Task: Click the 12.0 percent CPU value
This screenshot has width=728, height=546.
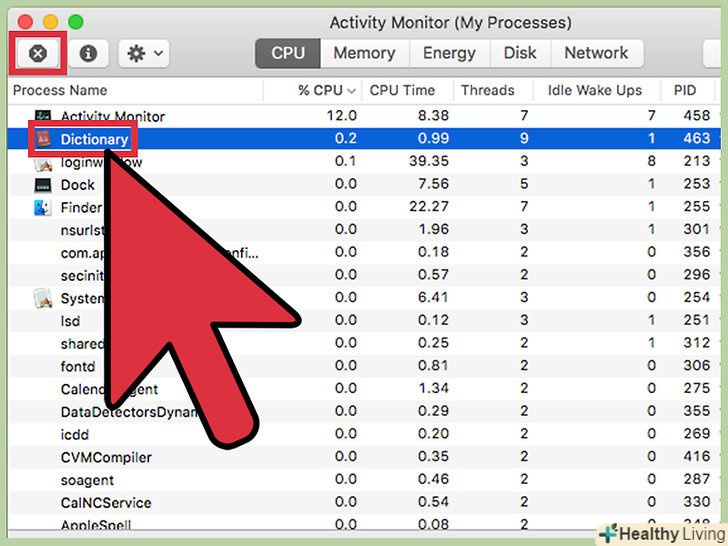Action: pos(342,116)
